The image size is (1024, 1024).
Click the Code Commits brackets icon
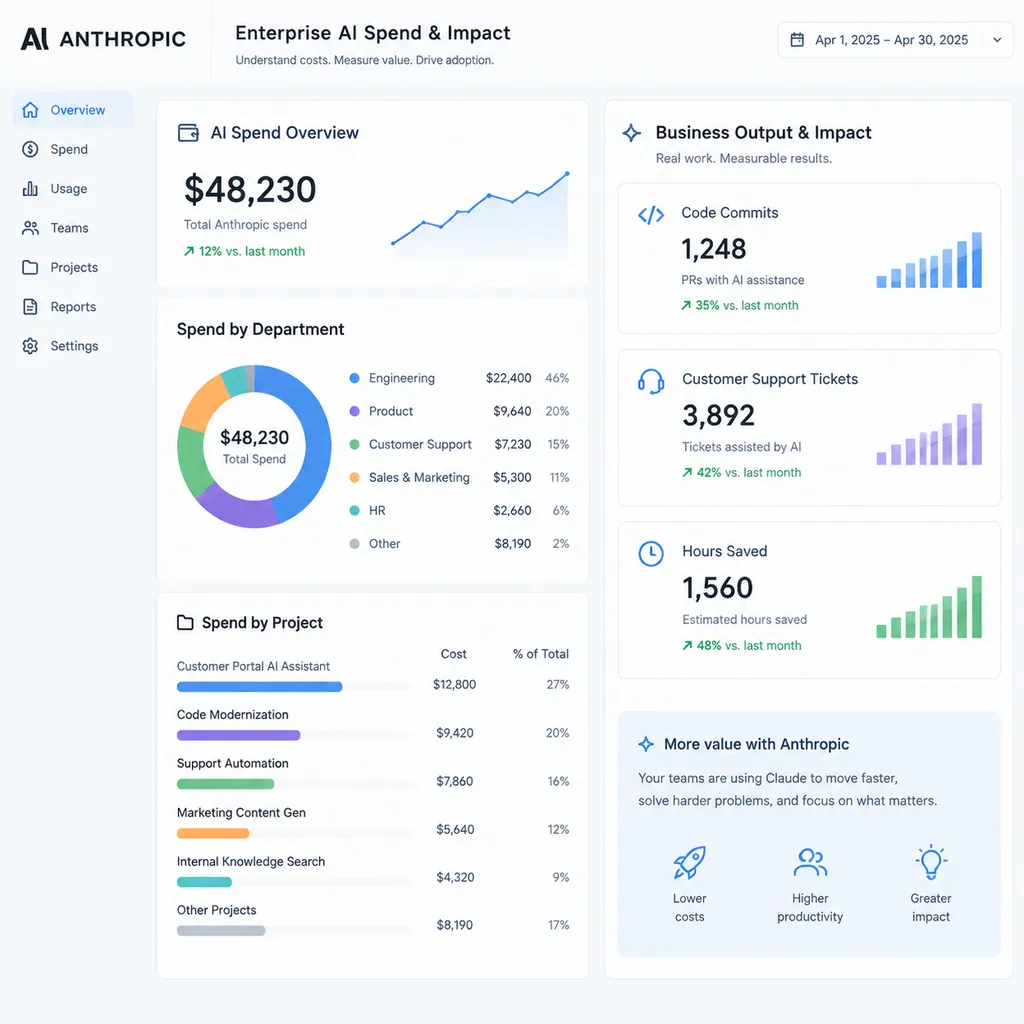pyautogui.click(x=651, y=215)
